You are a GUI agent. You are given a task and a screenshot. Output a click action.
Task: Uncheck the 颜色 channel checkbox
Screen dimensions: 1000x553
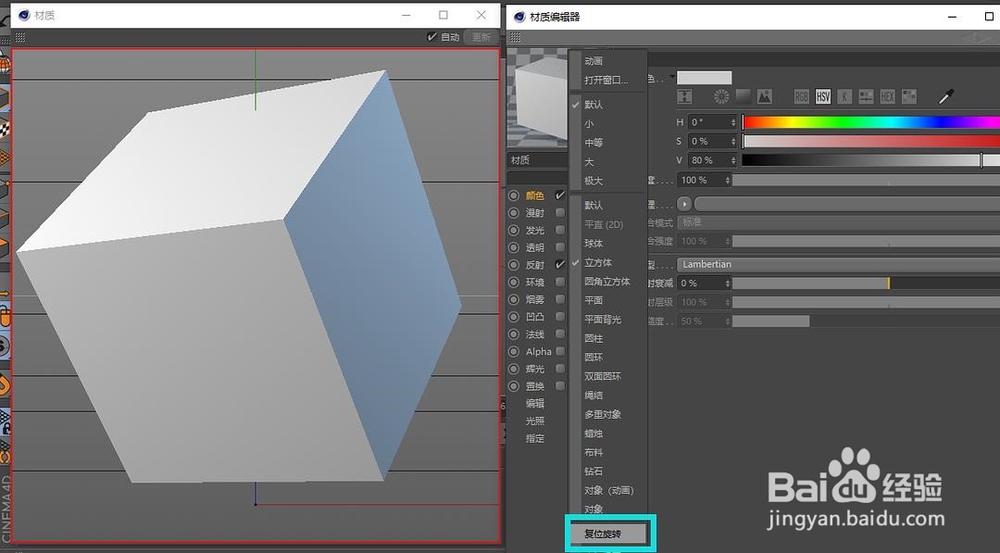pyautogui.click(x=560, y=195)
